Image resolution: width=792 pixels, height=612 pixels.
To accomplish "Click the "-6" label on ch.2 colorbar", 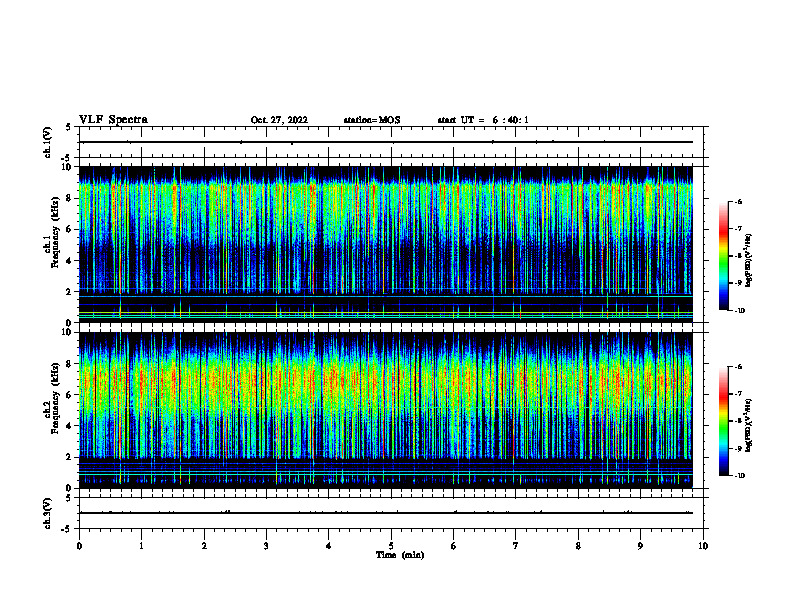I will coord(738,367).
